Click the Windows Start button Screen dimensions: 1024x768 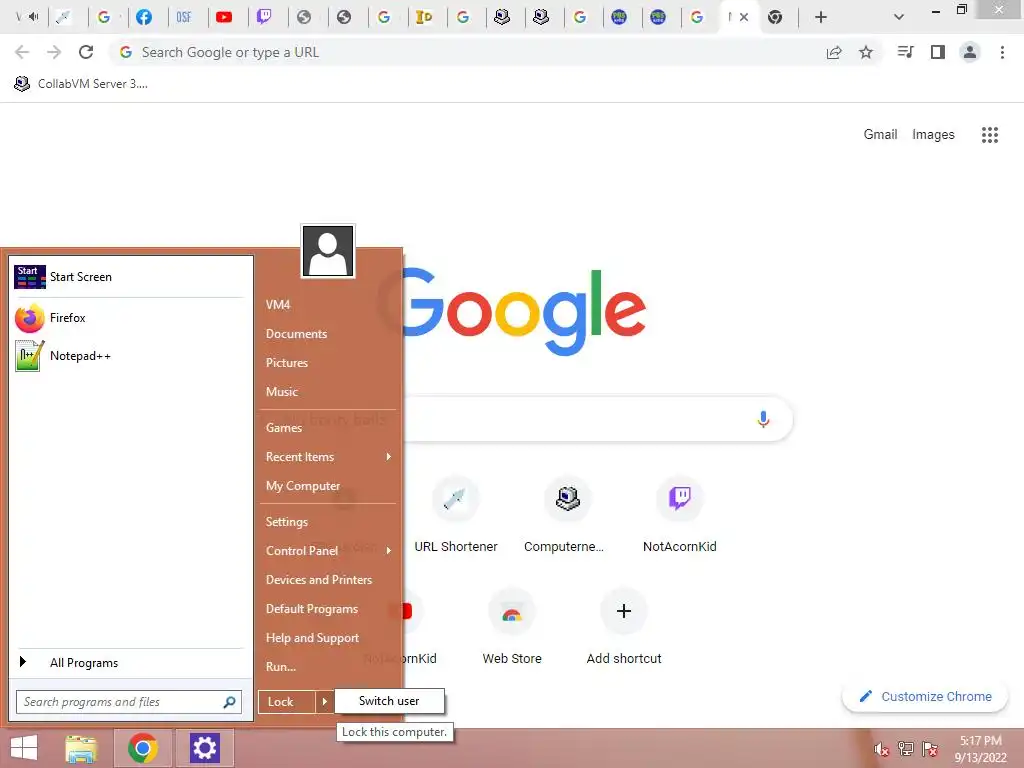tap(24, 748)
